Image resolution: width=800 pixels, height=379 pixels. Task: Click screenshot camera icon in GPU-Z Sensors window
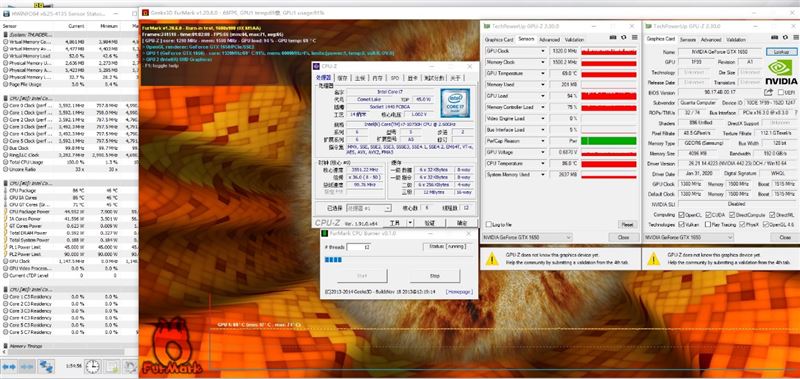(613, 38)
